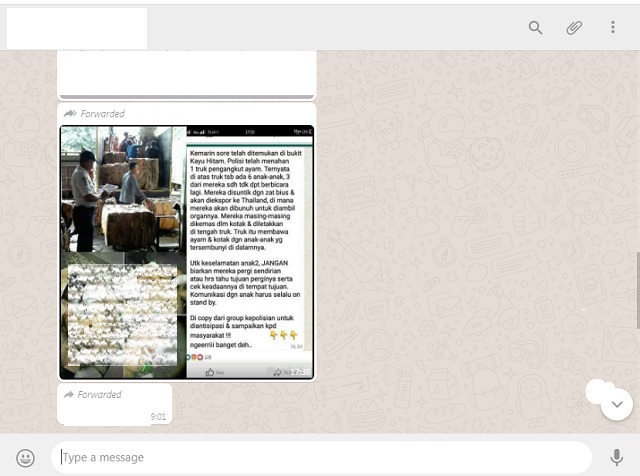Open the contact info header area
The image size is (640, 476).
pyautogui.click(x=77, y=28)
